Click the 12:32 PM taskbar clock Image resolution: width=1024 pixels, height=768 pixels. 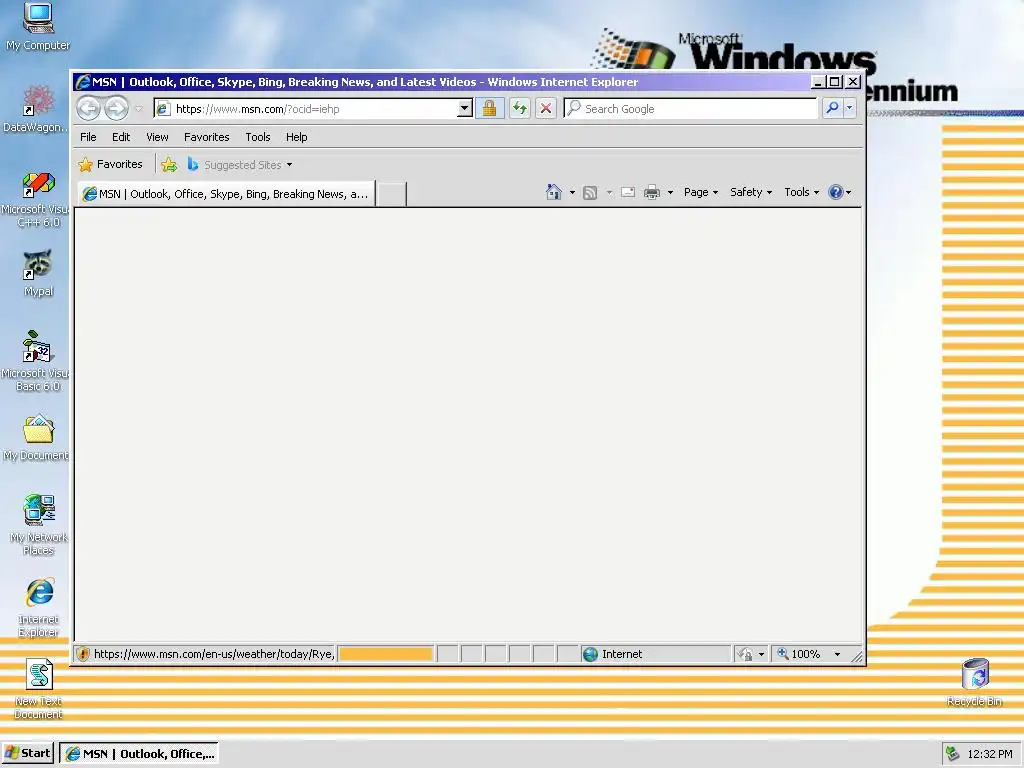[989, 754]
